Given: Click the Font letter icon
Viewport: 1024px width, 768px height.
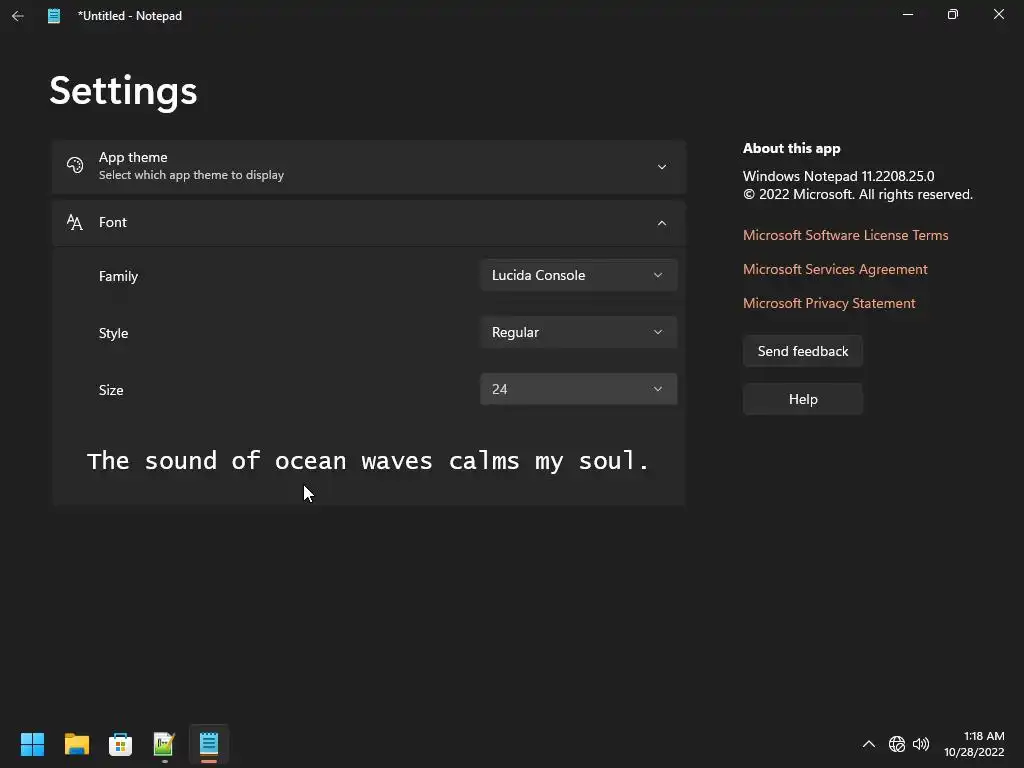Looking at the screenshot, I should coord(75,223).
